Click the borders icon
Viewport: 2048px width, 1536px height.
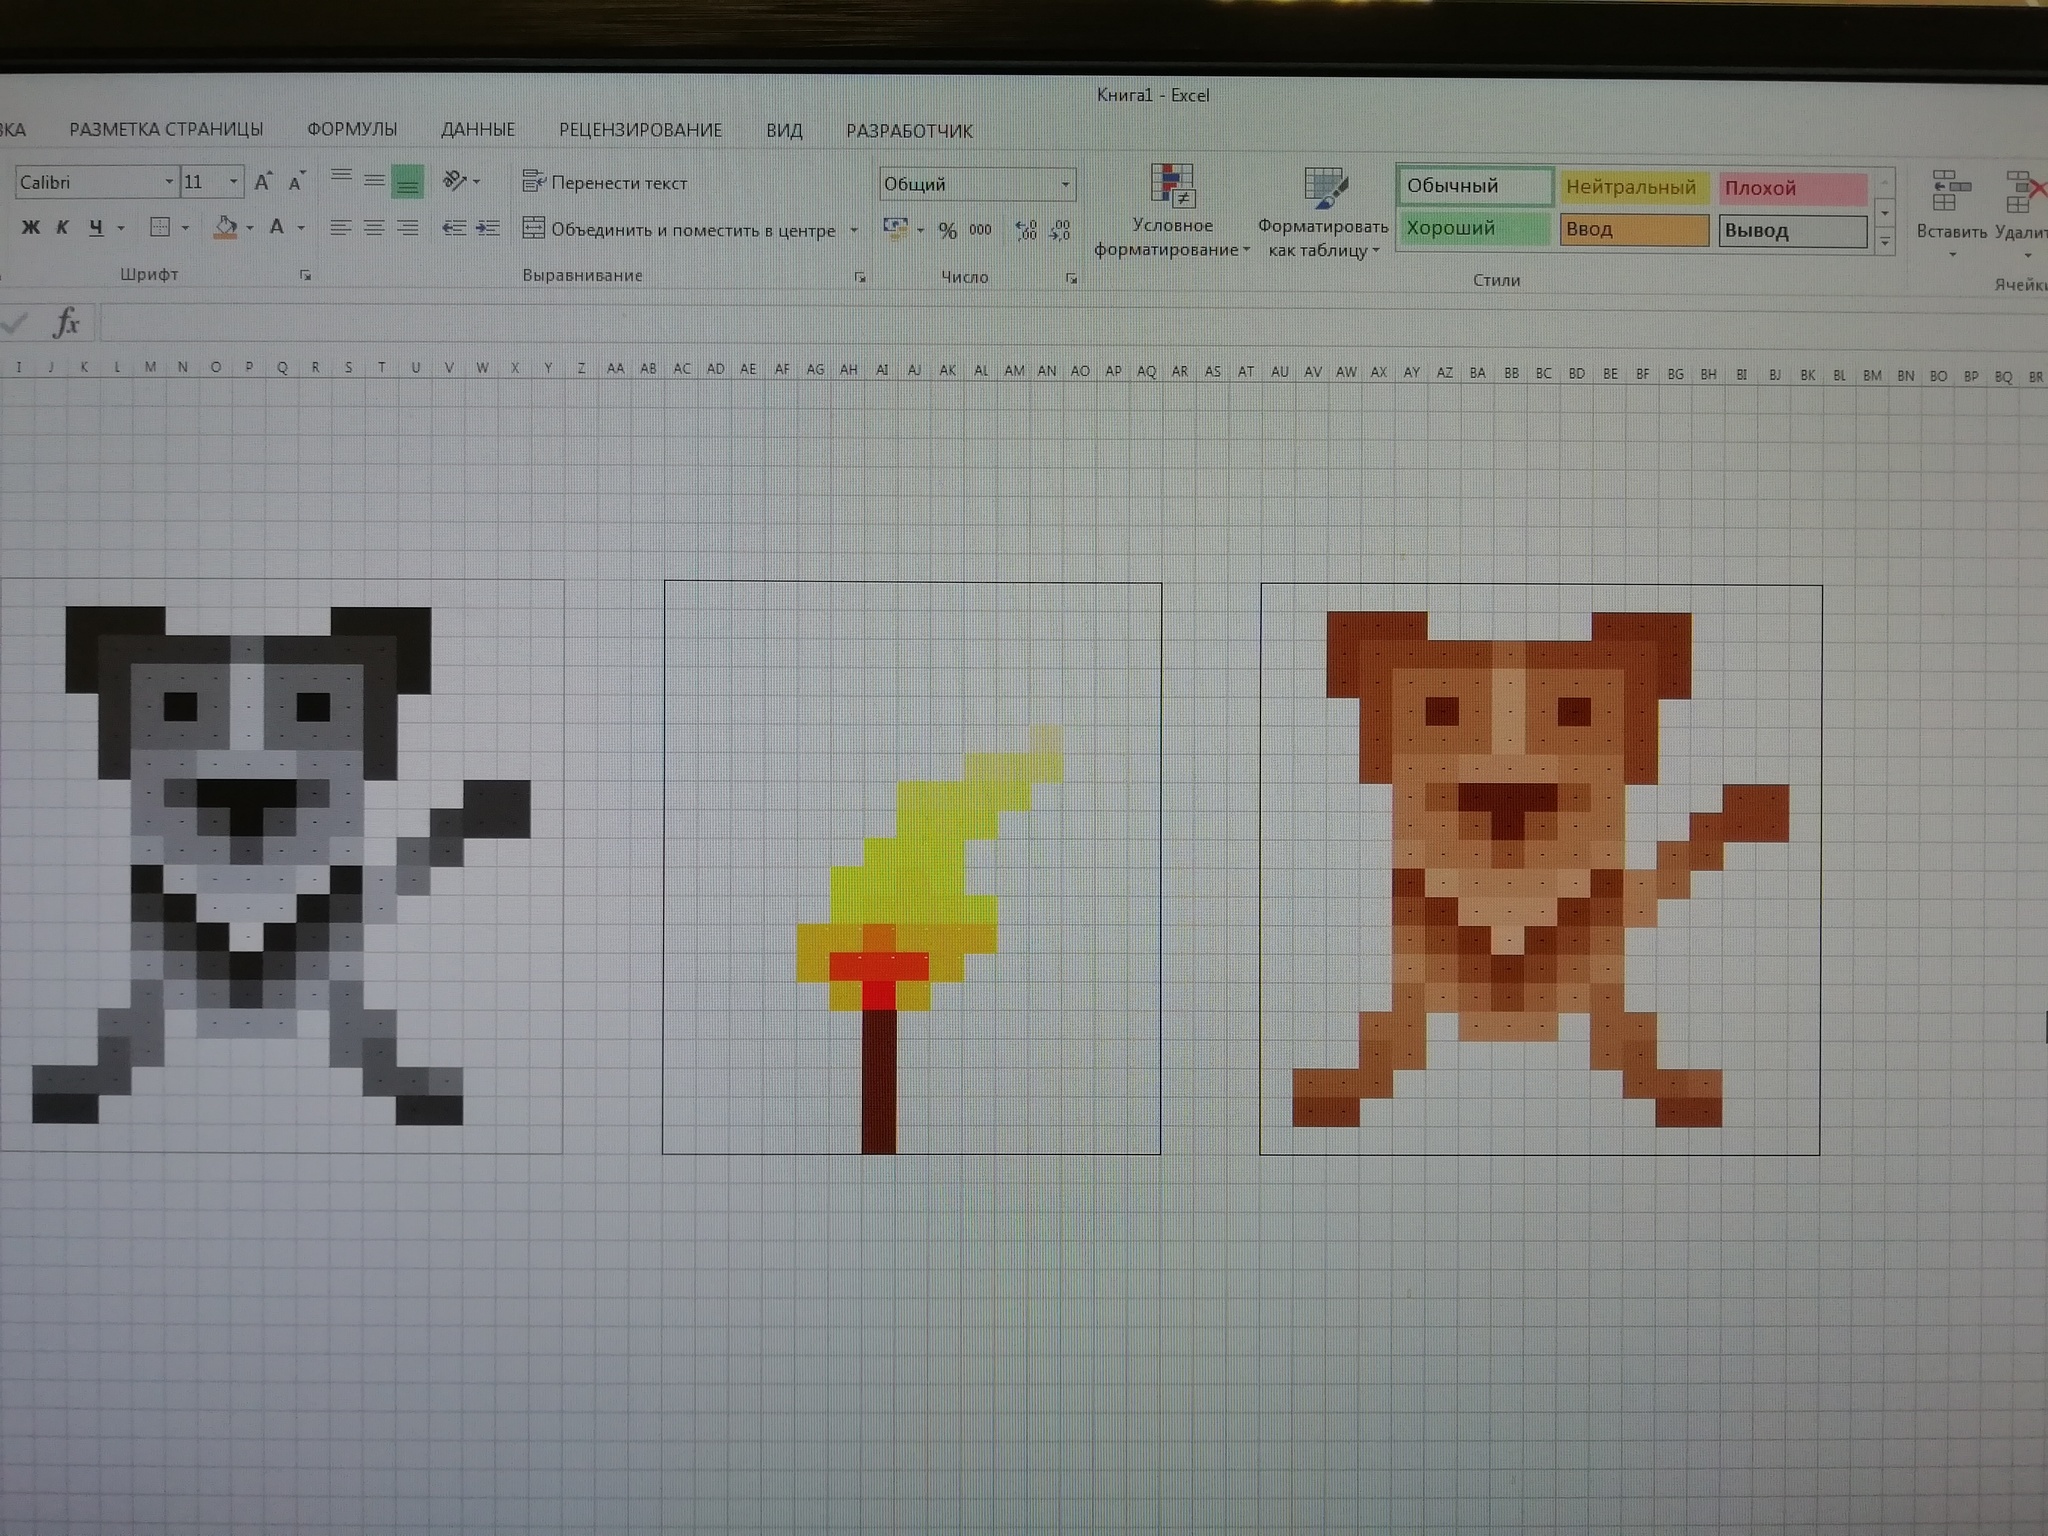(160, 227)
